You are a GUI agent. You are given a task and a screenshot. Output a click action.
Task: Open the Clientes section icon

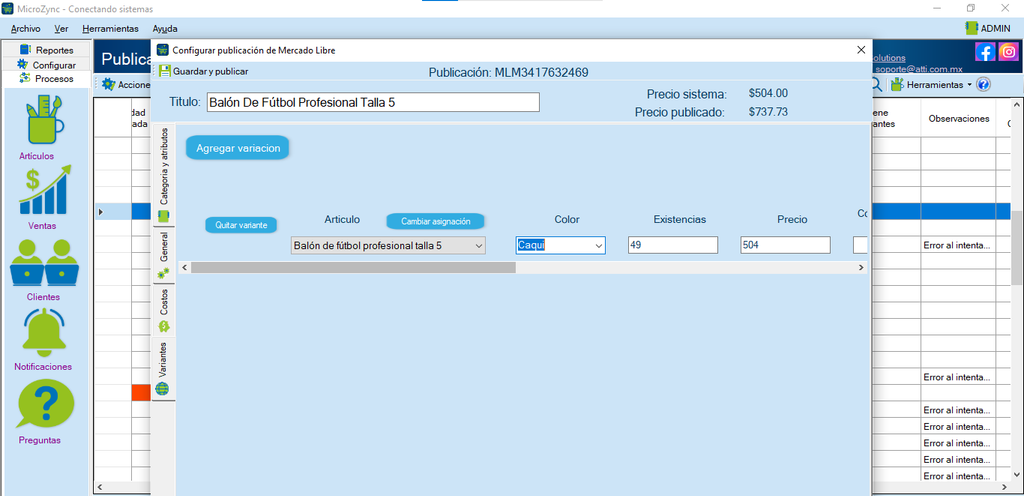click(45, 262)
